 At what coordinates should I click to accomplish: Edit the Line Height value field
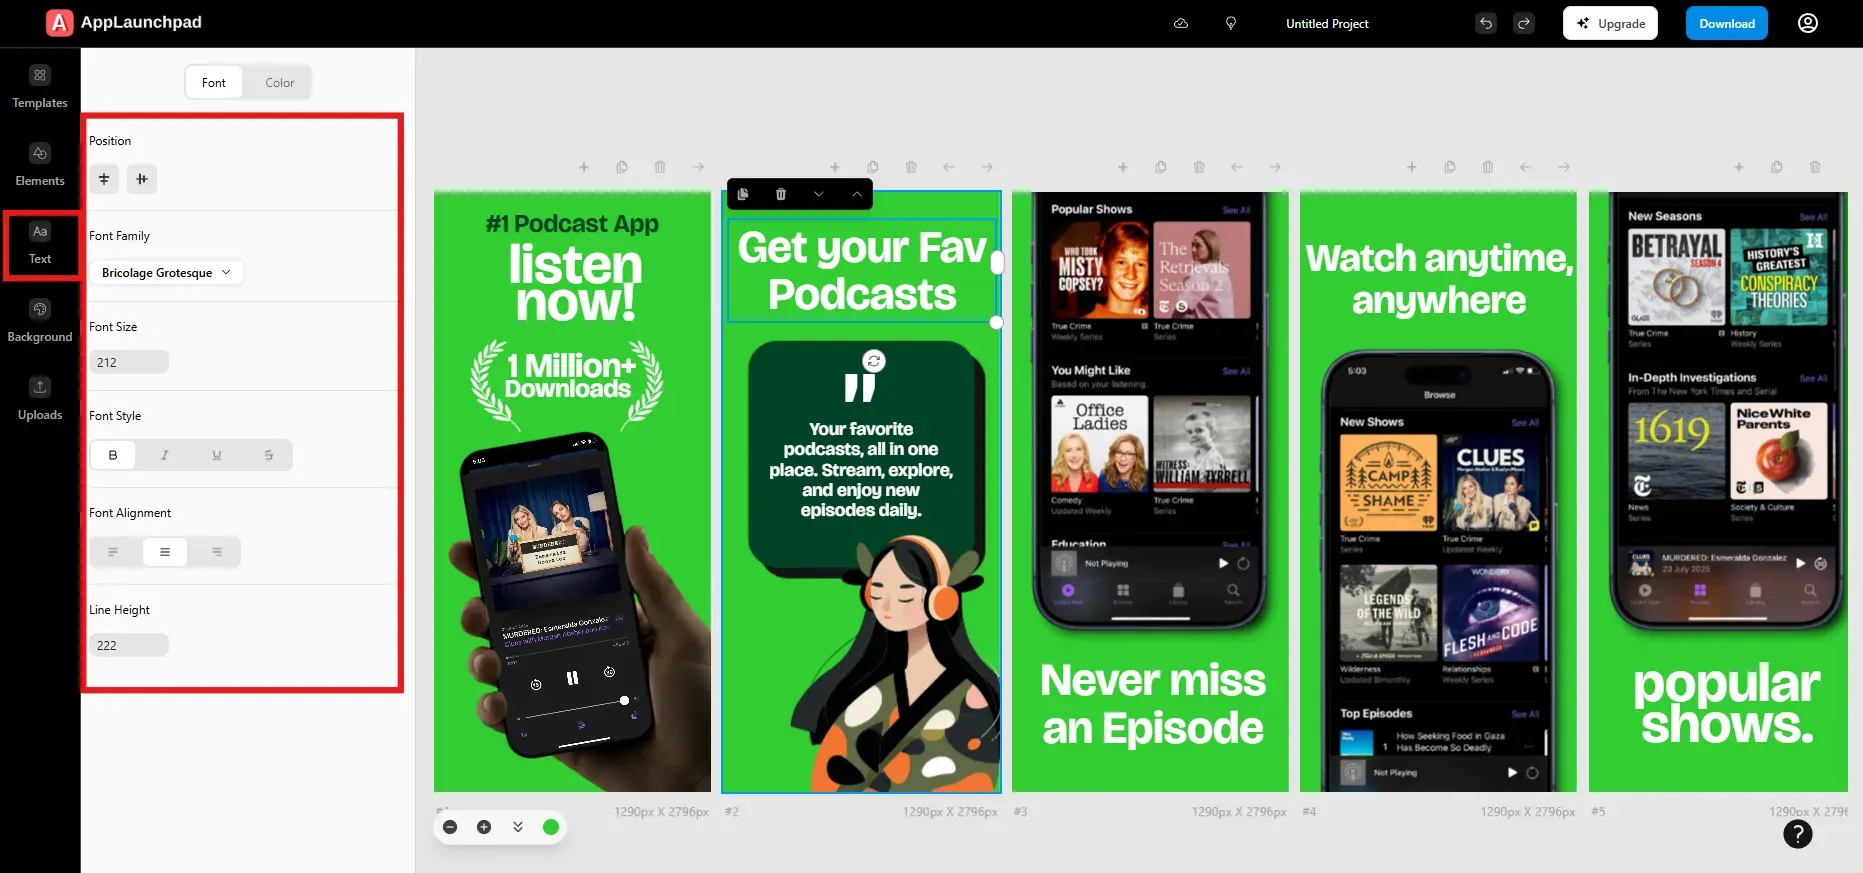(x=129, y=645)
